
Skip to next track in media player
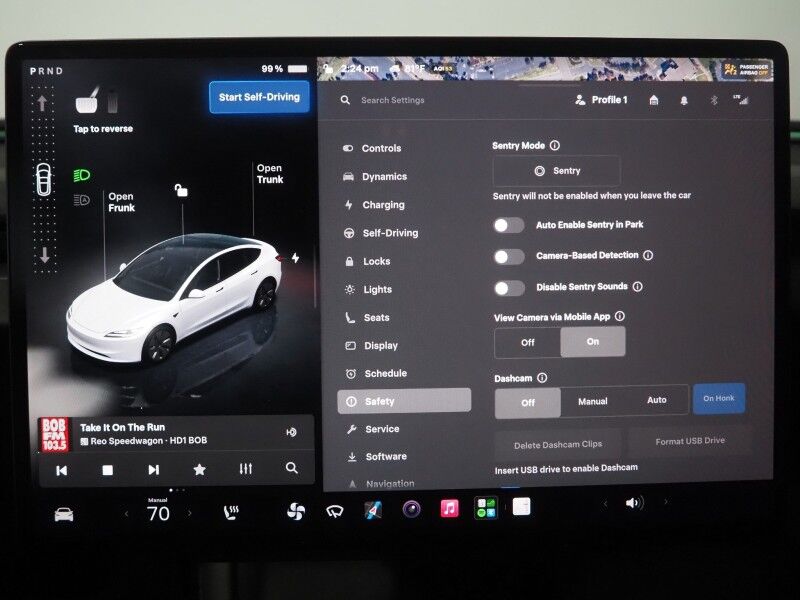coord(154,469)
